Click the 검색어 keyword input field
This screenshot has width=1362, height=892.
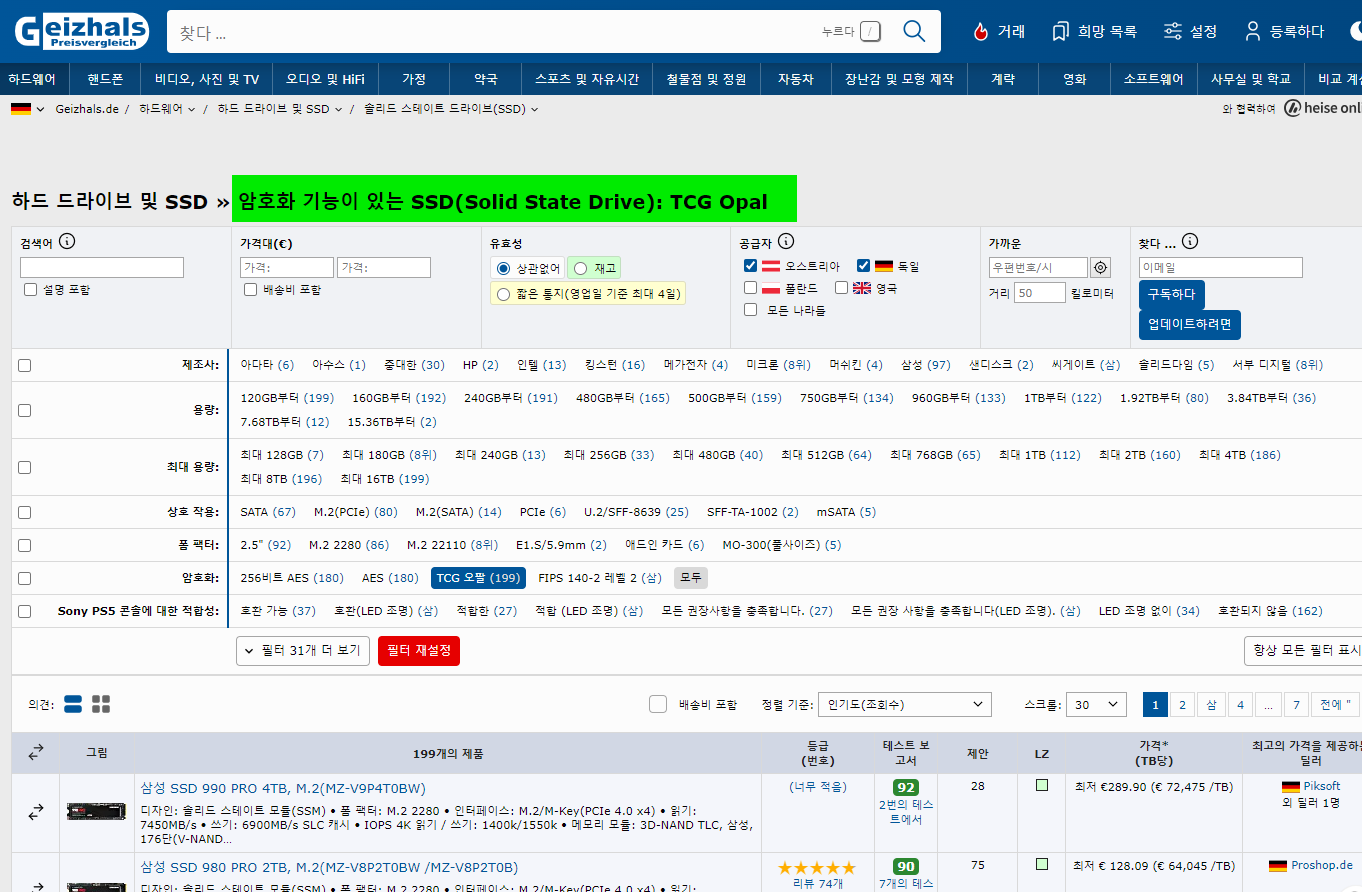[102, 268]
